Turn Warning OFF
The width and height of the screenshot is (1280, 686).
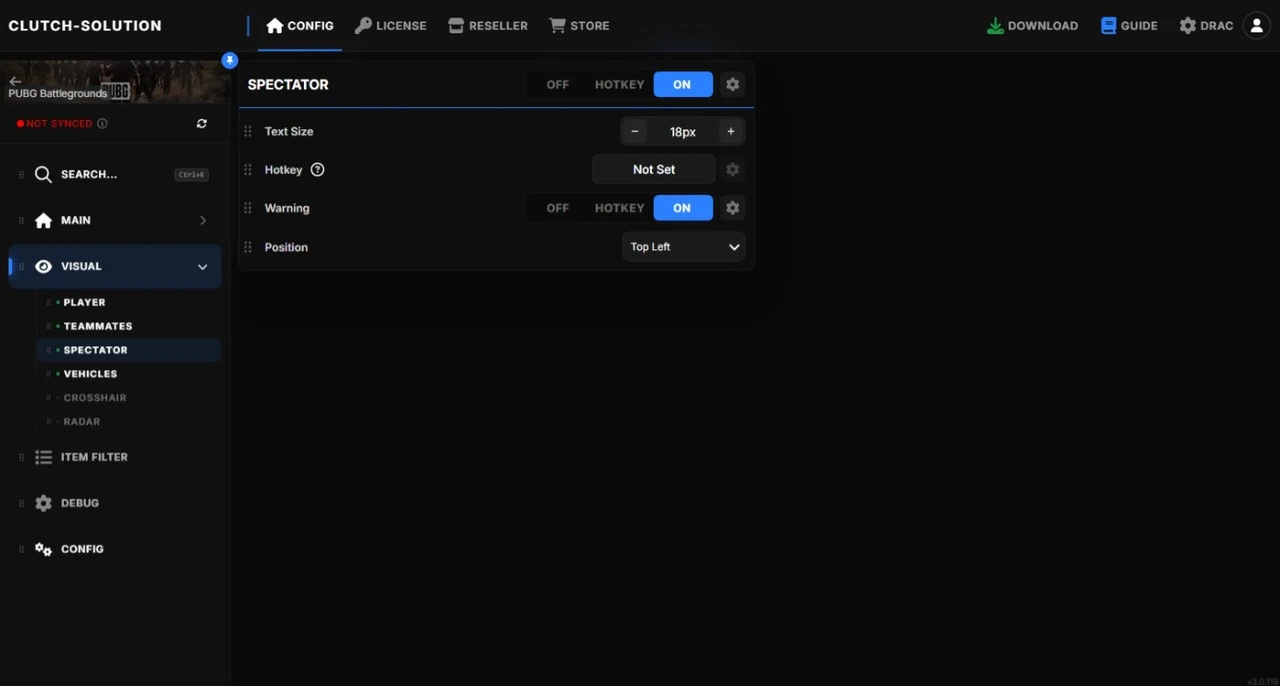pyautogui.click(x=558, y=208)
